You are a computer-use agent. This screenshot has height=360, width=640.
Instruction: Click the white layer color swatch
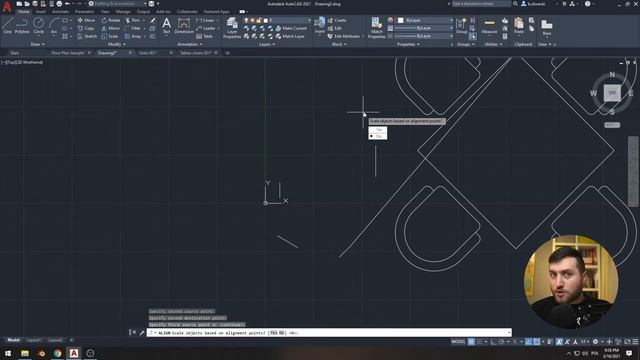point(266,20)
